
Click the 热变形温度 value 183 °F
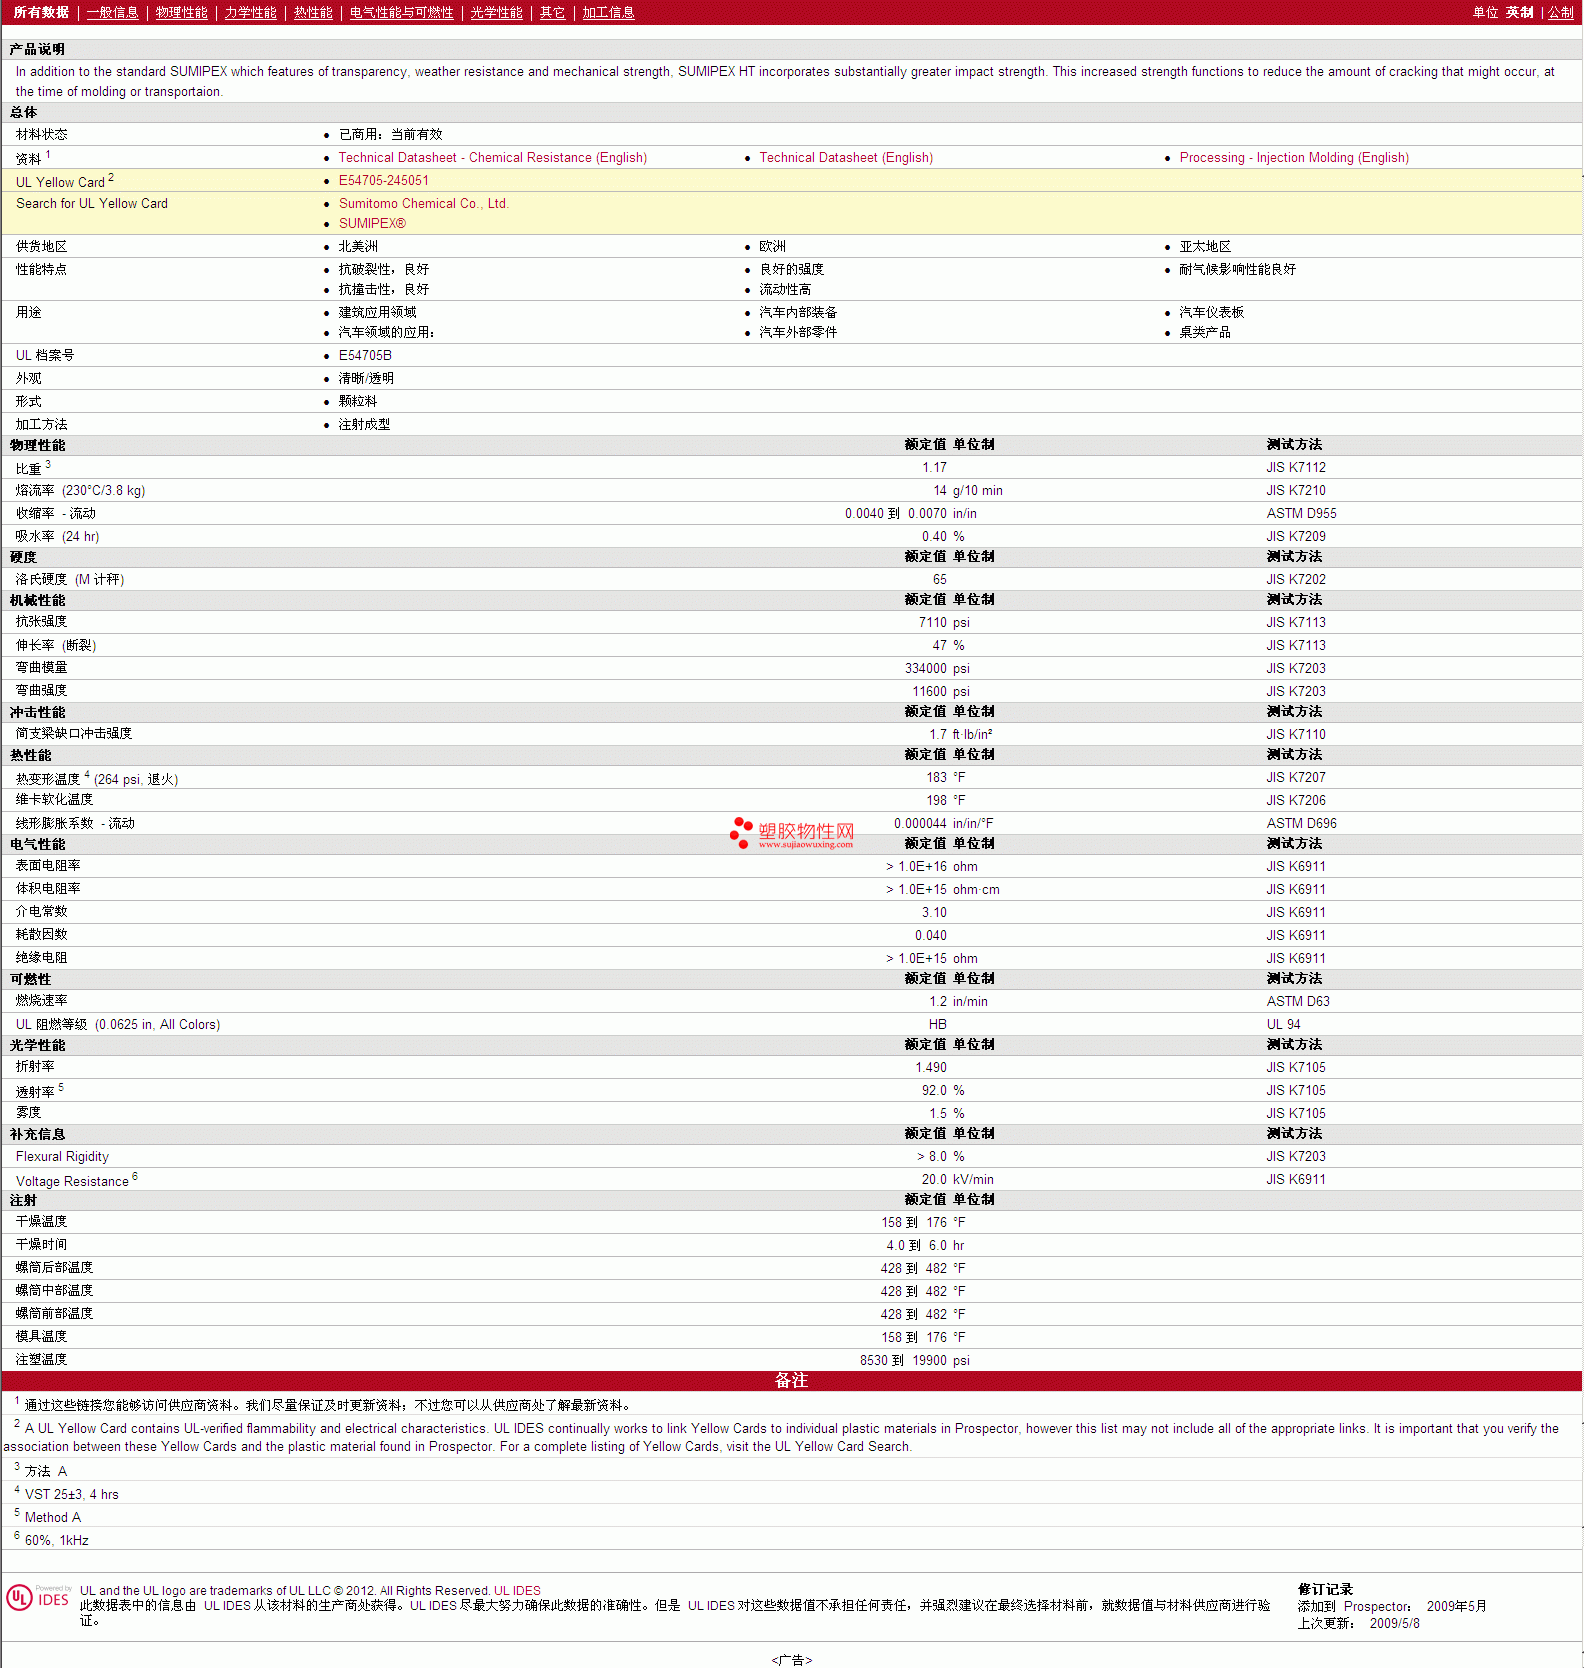946,778
